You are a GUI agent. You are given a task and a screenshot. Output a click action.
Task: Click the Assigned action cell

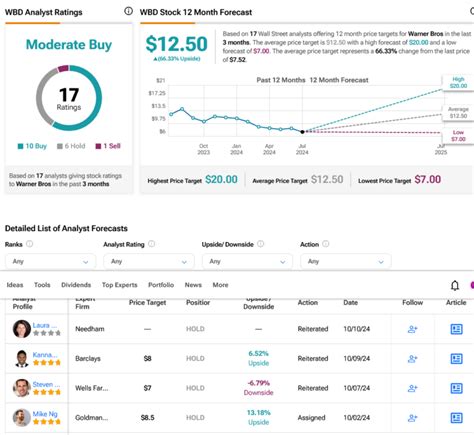point(311,418)
